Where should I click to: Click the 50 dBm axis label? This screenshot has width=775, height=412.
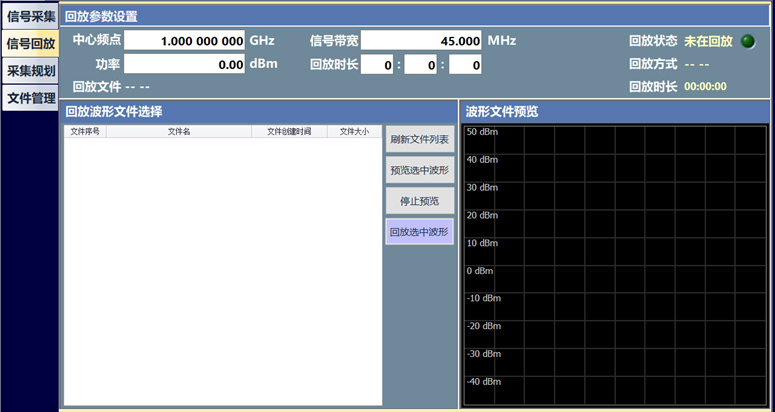pos(482,132)
